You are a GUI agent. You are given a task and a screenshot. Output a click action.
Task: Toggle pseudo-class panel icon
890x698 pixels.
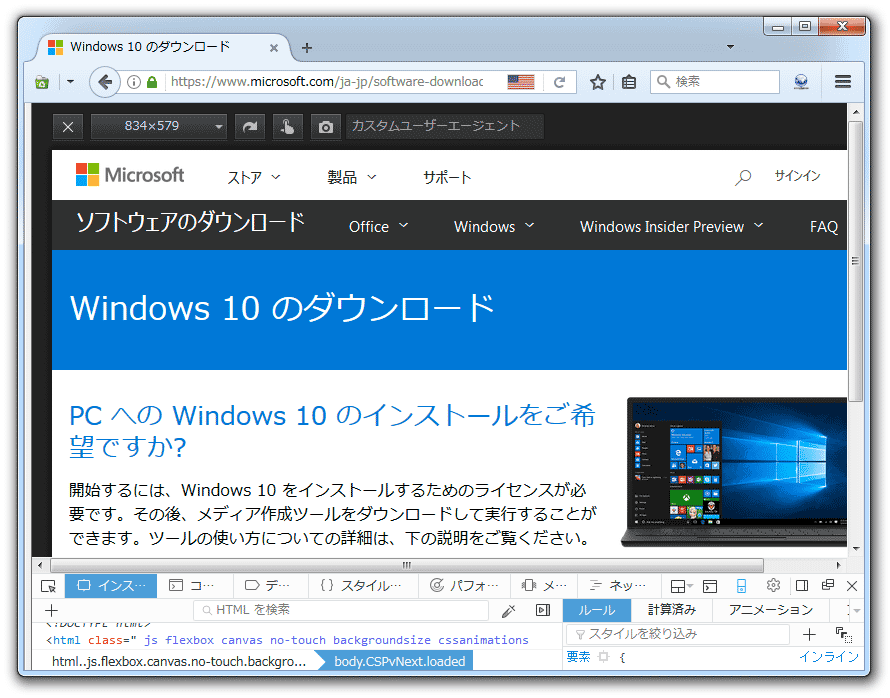[843, 635]
